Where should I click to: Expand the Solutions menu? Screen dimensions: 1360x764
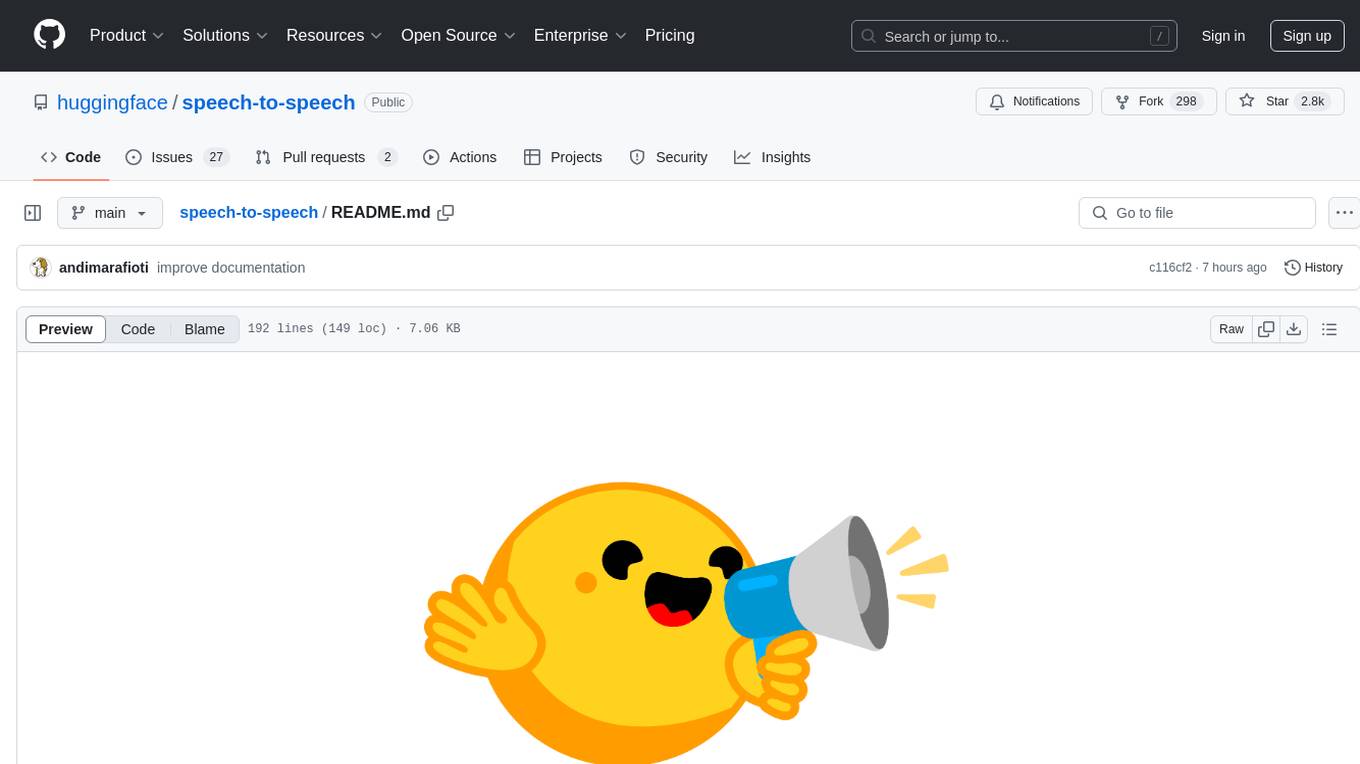click(x=225, y=35)
